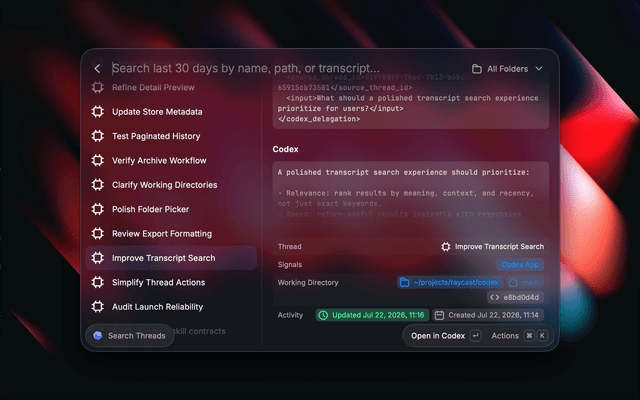Viewport: 640px width, 400px height.
Task: Go back using the left chevron arrow
Action: [x=97, y=69]
